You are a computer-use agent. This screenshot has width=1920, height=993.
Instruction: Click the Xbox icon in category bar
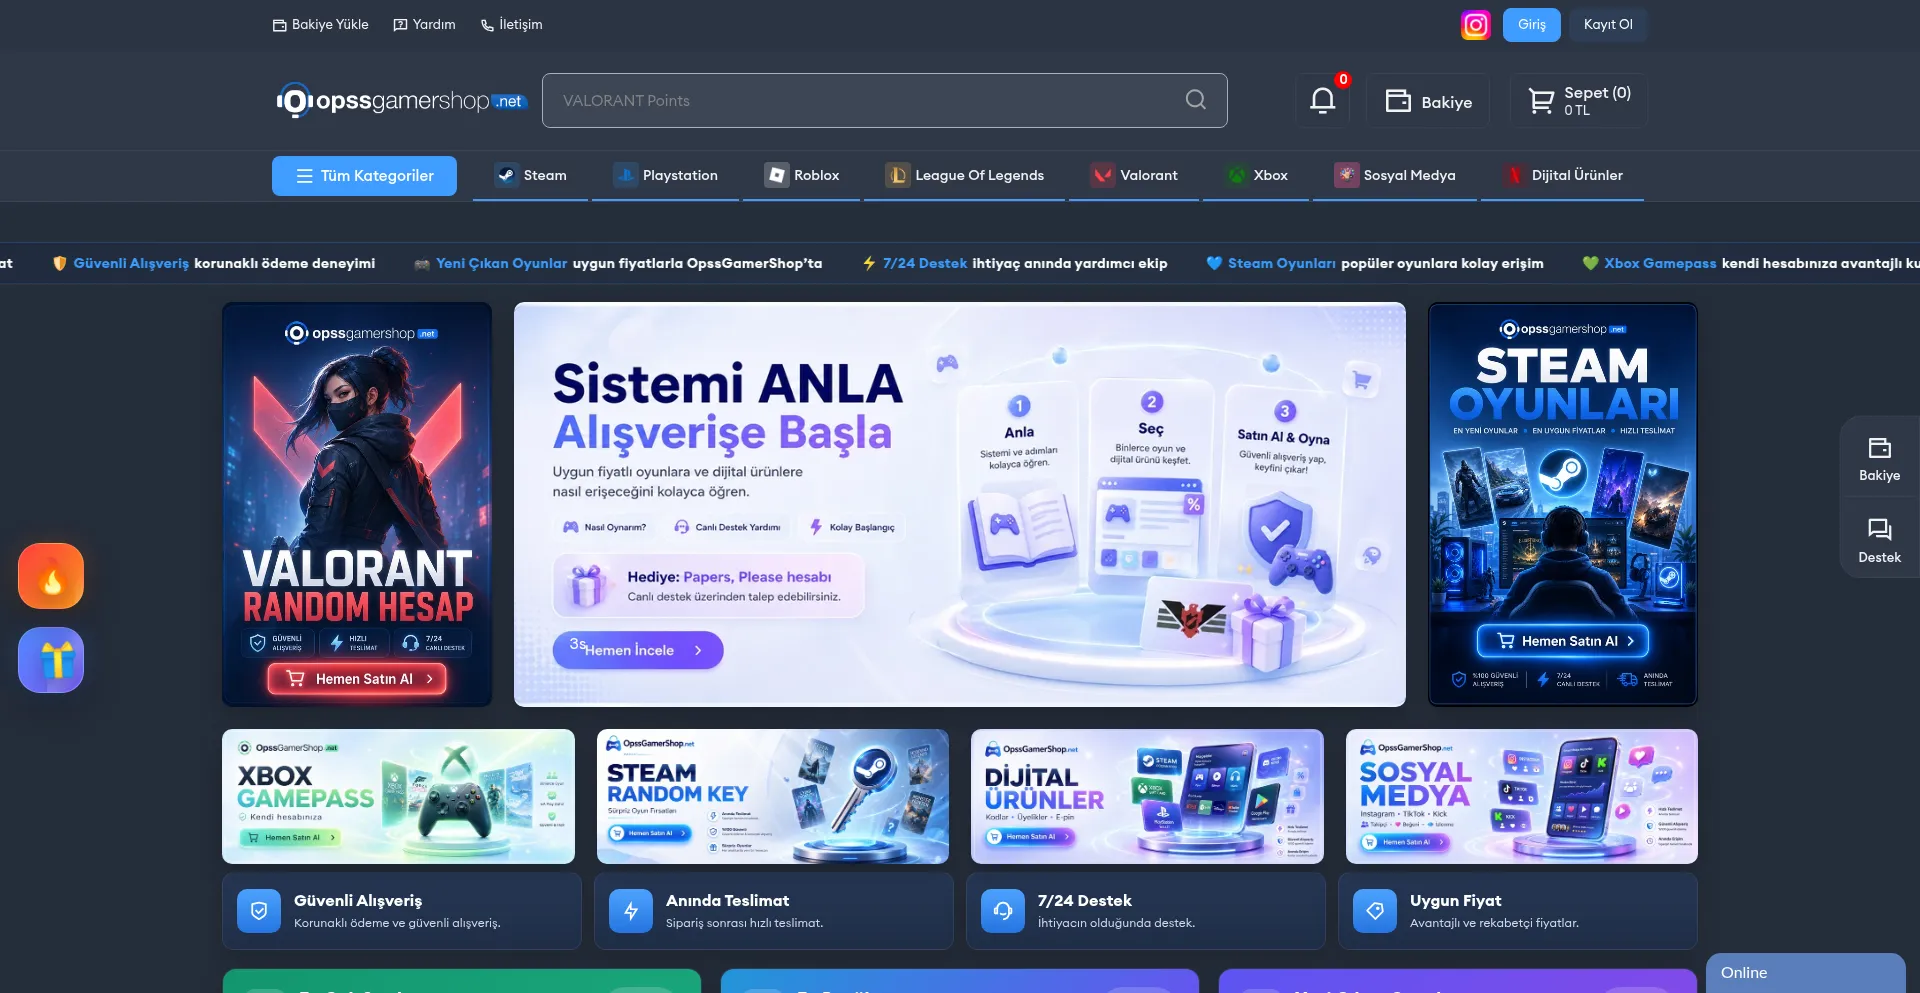coord(1237,175)
